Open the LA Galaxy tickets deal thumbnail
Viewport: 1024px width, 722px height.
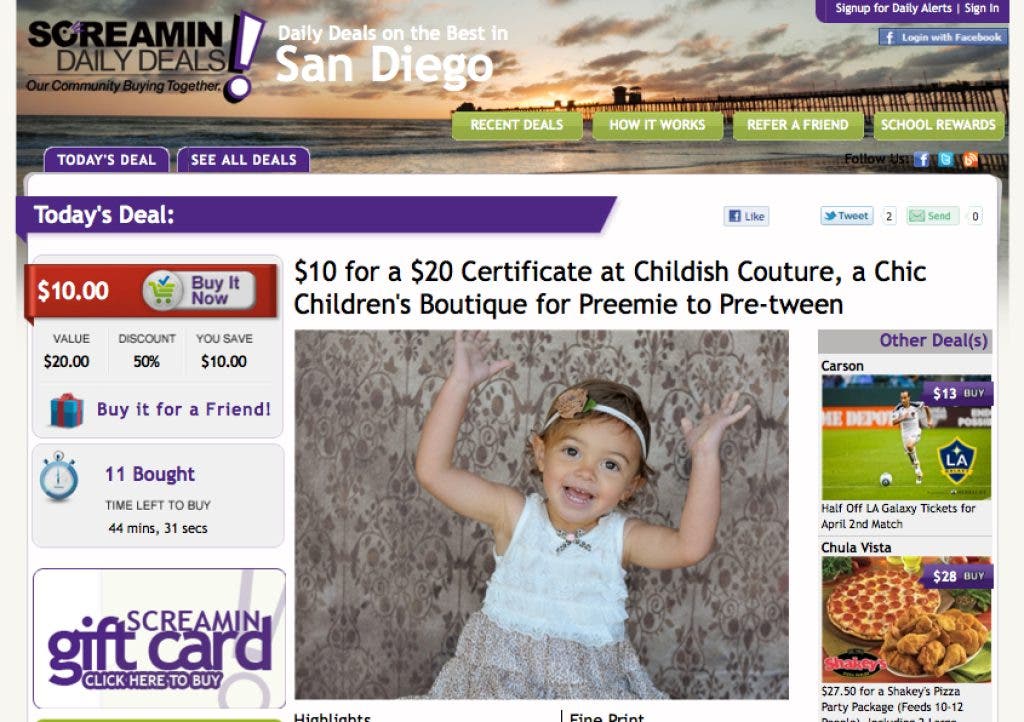coord(906,437)
